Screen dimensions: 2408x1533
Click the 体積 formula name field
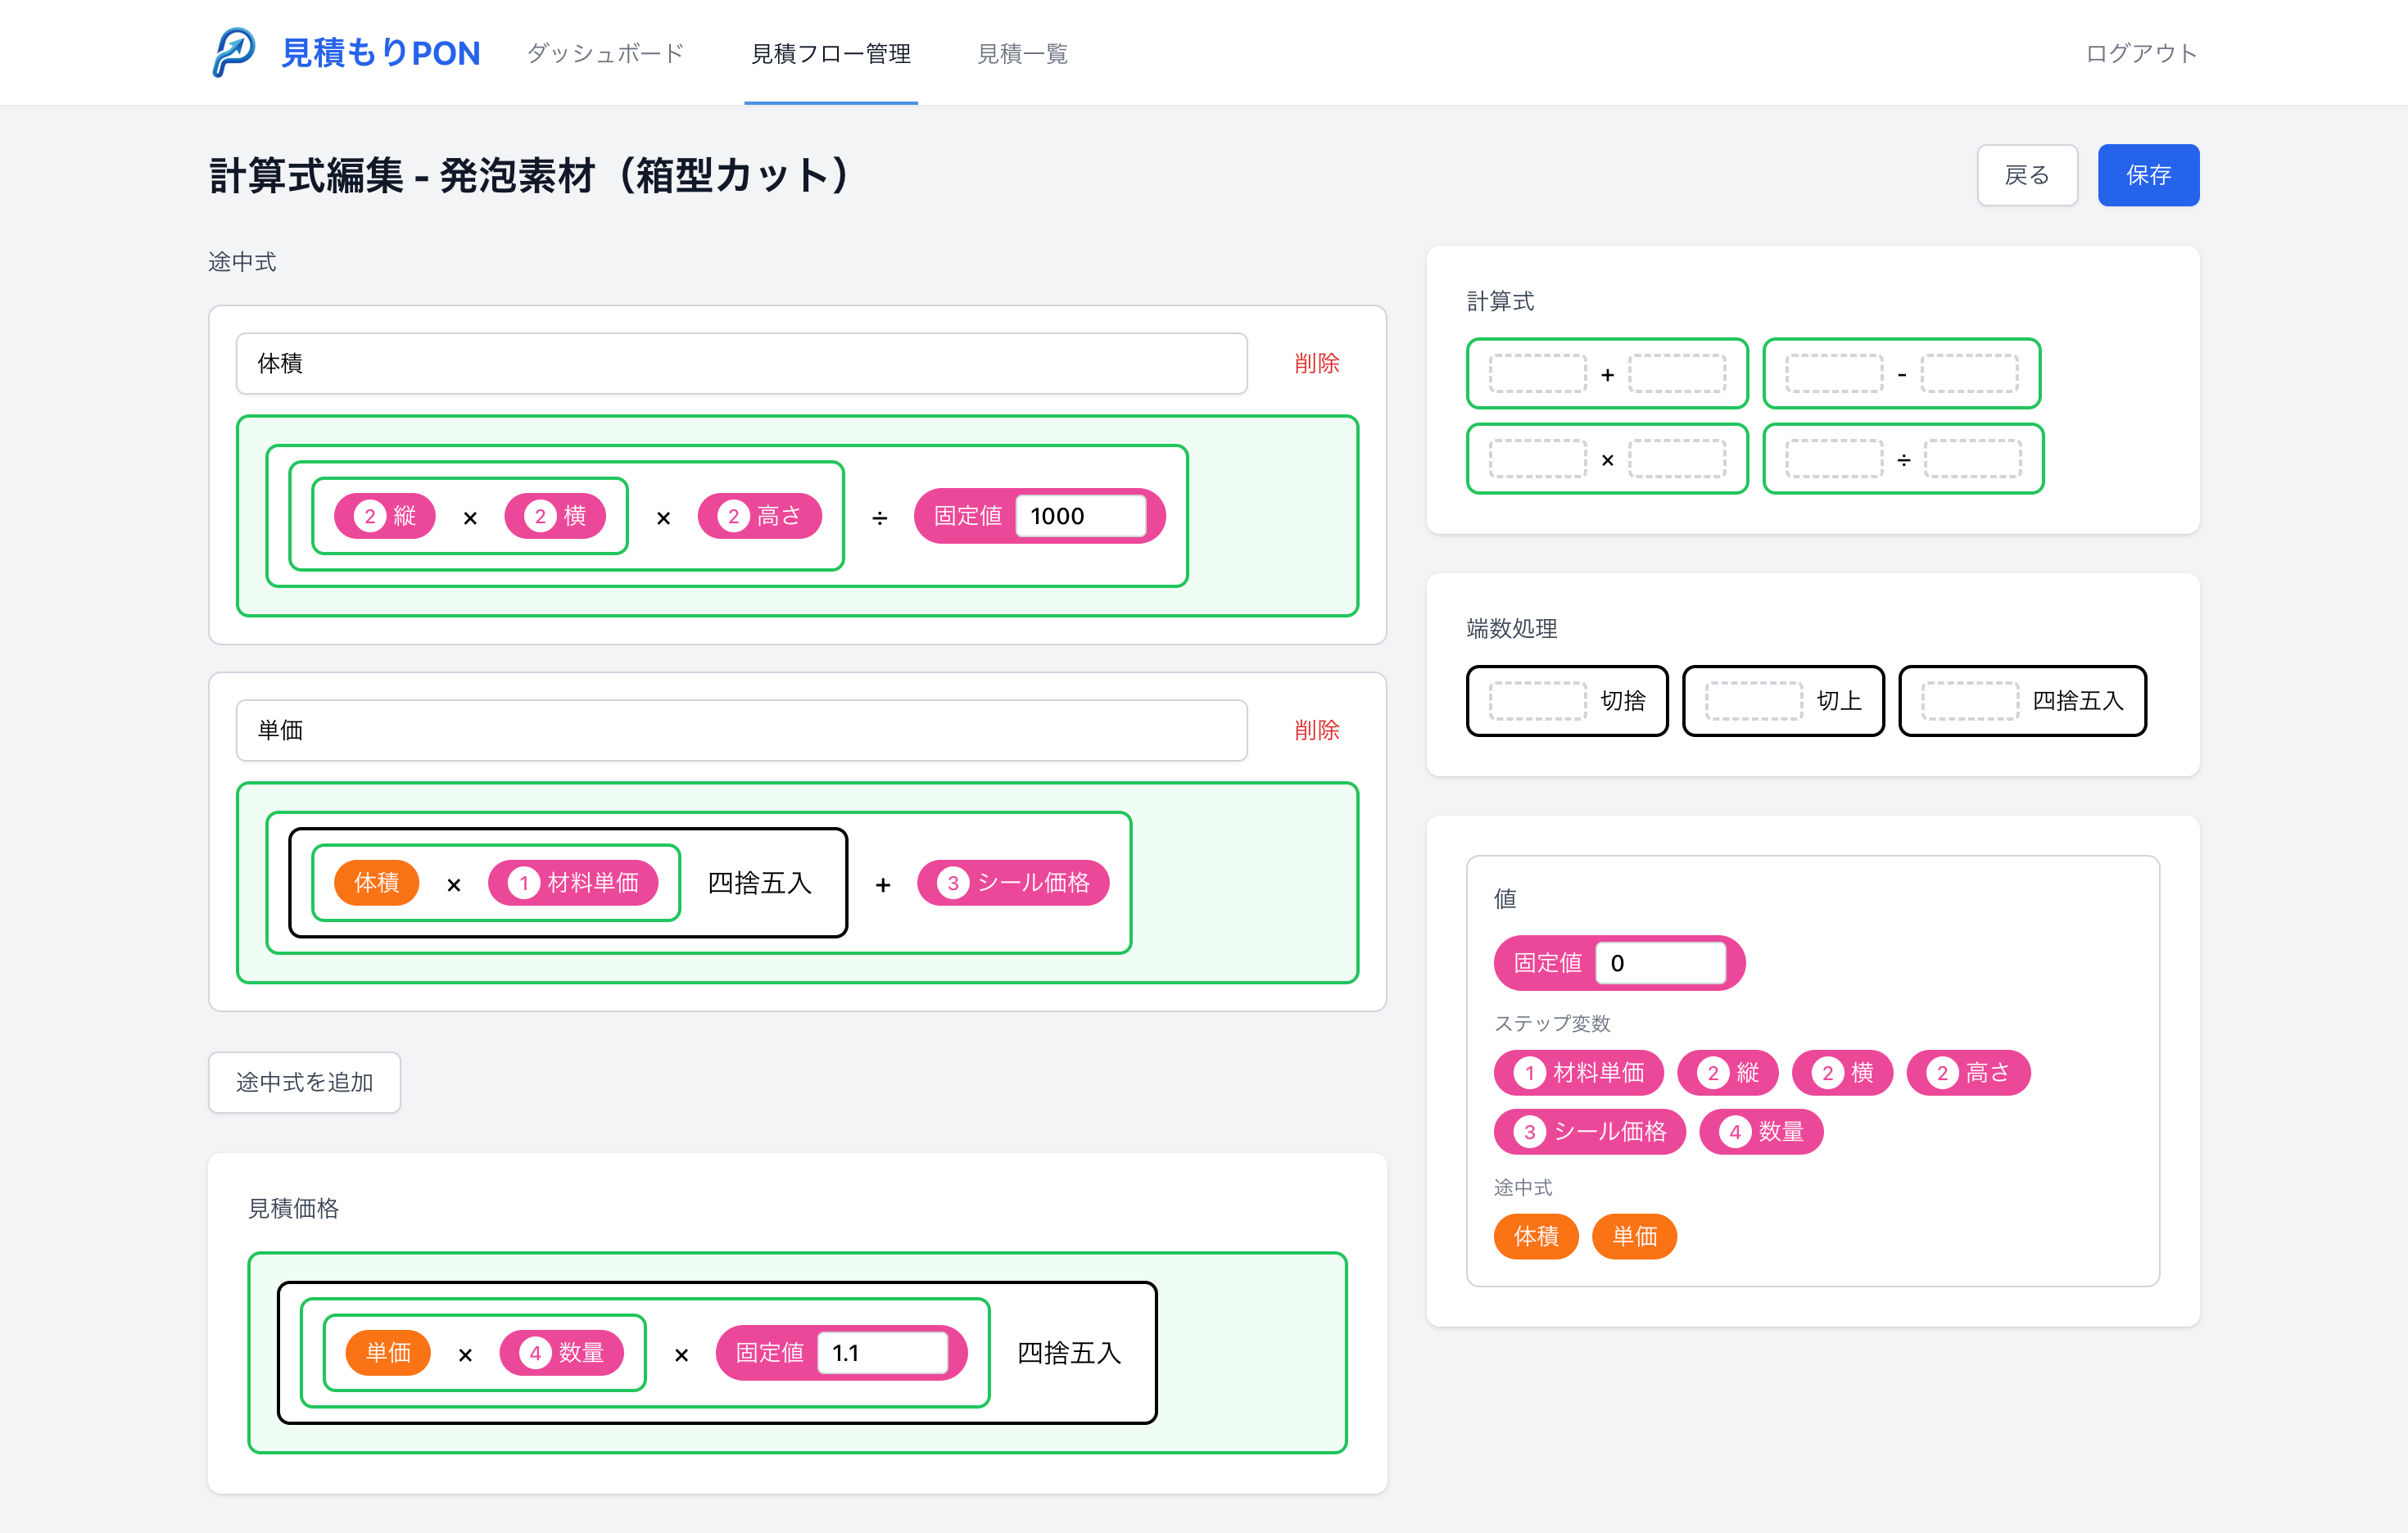coord(741,363)
